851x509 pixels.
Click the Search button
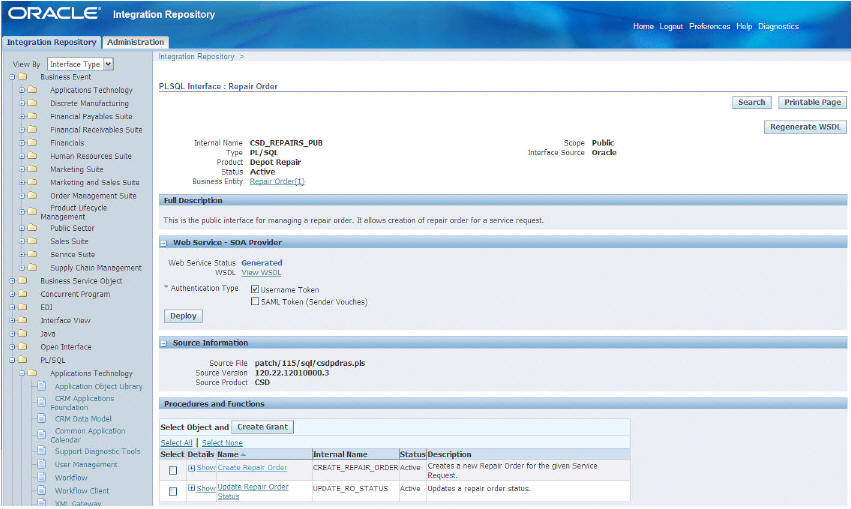point(751,102)
